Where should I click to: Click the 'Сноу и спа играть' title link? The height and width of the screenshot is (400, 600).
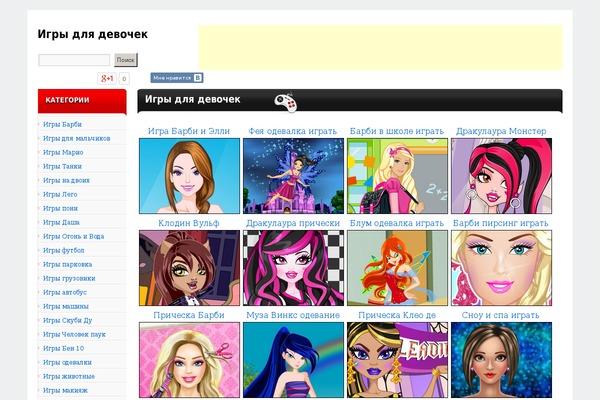[501, 315]
